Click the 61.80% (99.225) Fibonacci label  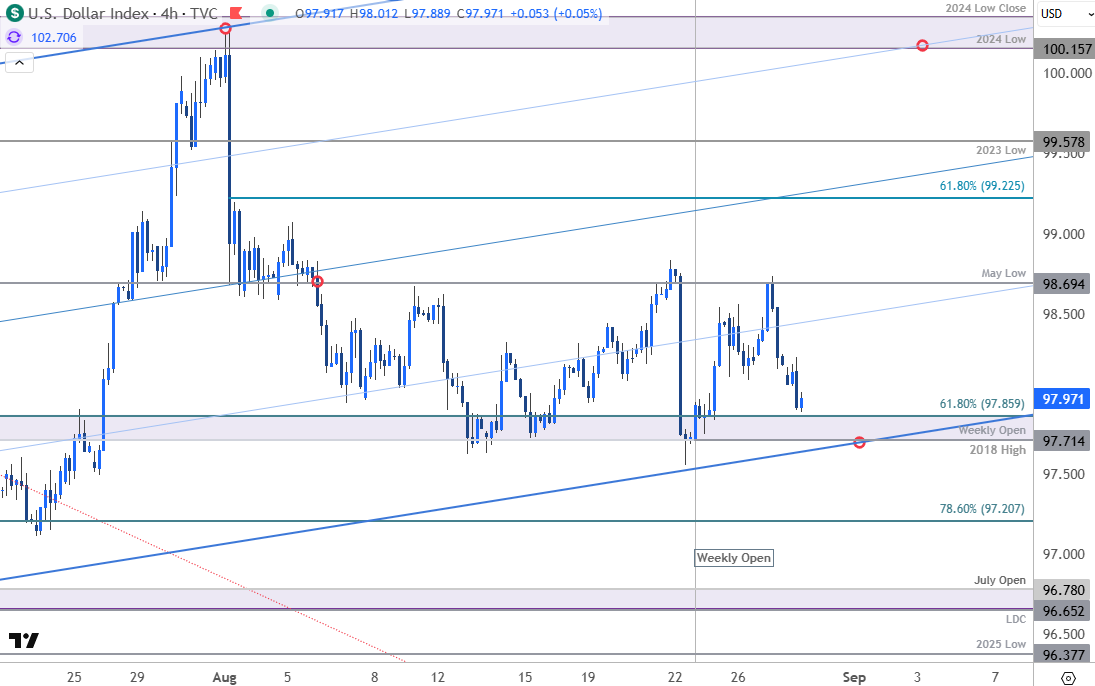pyautogui.click(x=982, y=186)
